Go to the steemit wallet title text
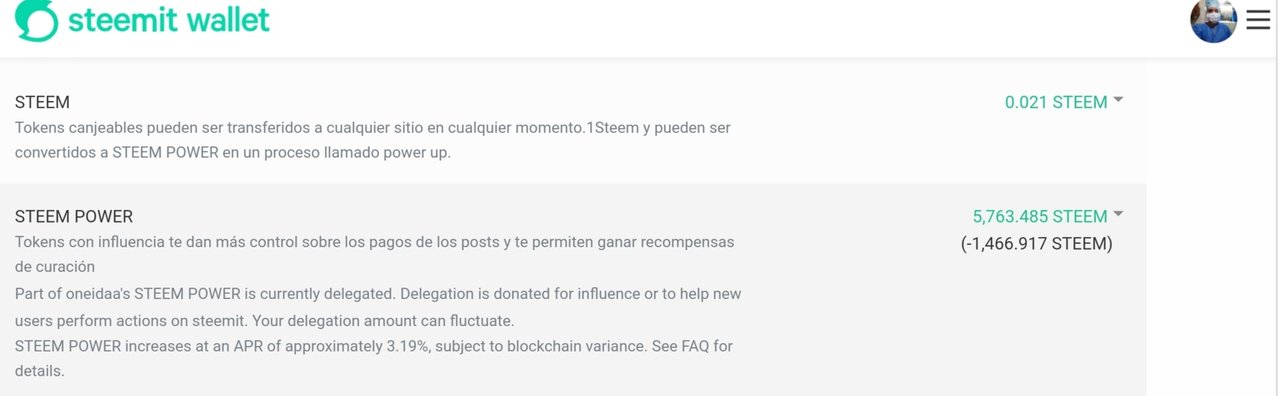Viewport: 1280px width, 396px height. 169,19
